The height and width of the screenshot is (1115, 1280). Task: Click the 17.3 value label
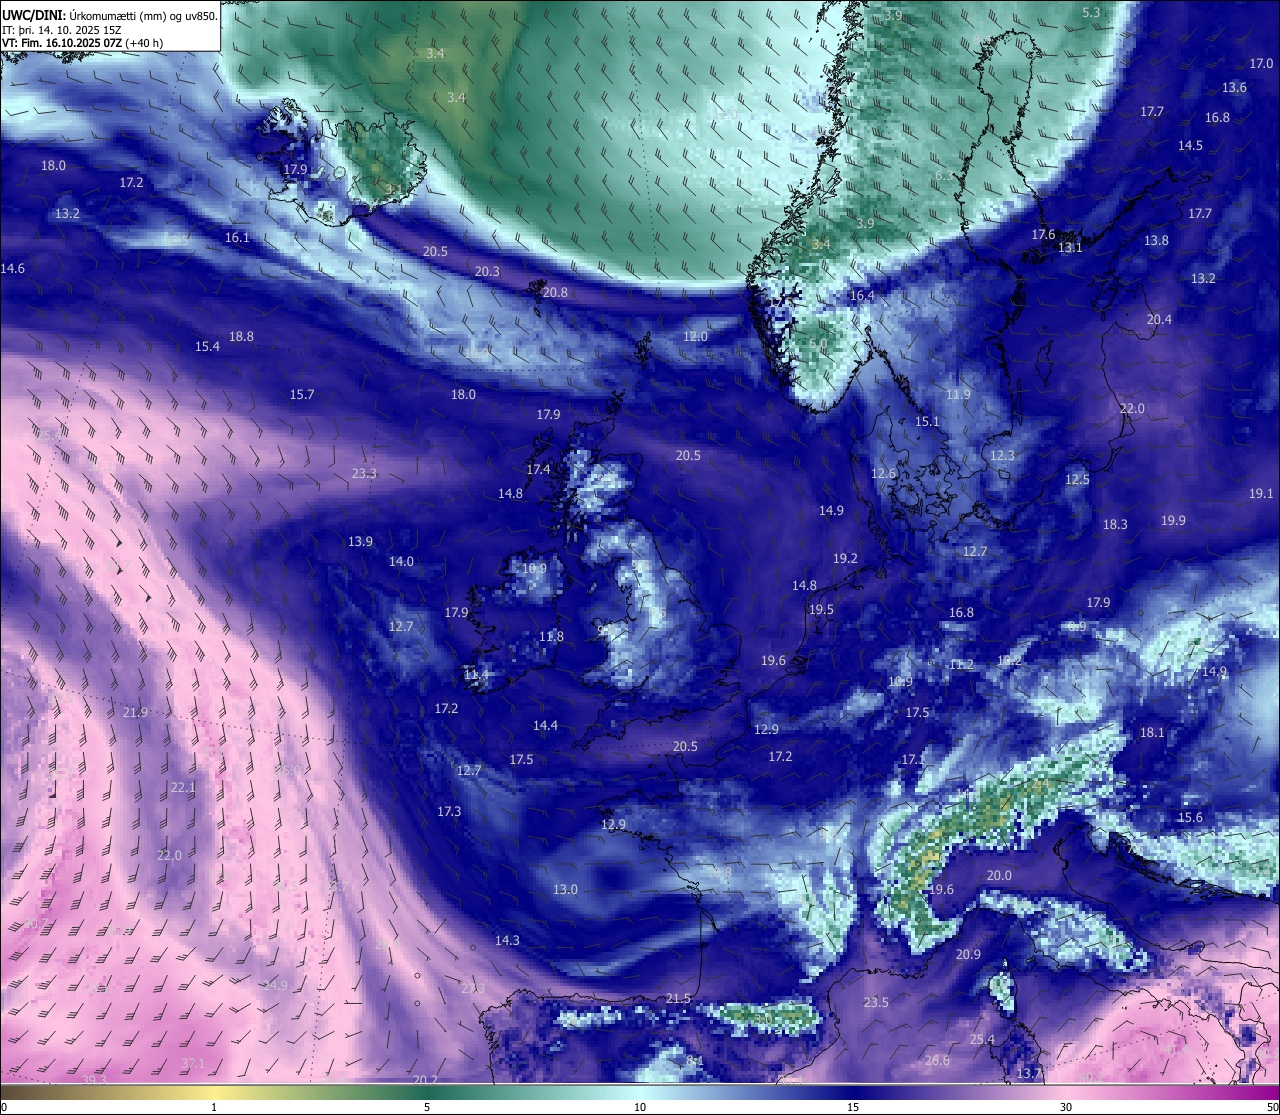coord(449,811)
